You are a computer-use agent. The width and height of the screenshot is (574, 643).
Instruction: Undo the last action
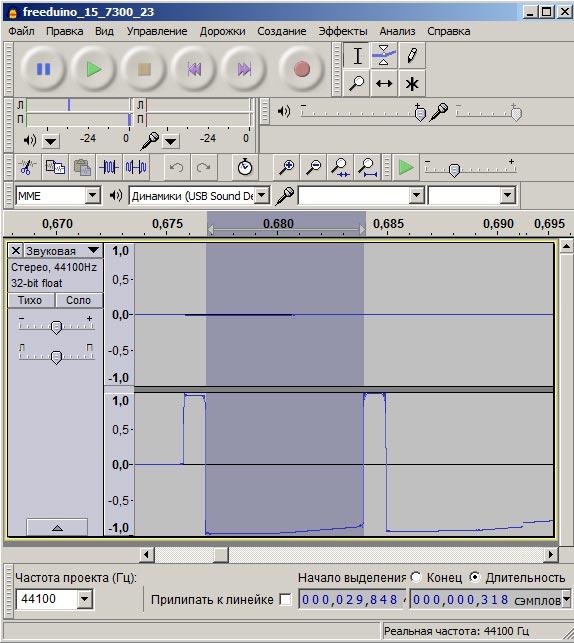[176, 167]
